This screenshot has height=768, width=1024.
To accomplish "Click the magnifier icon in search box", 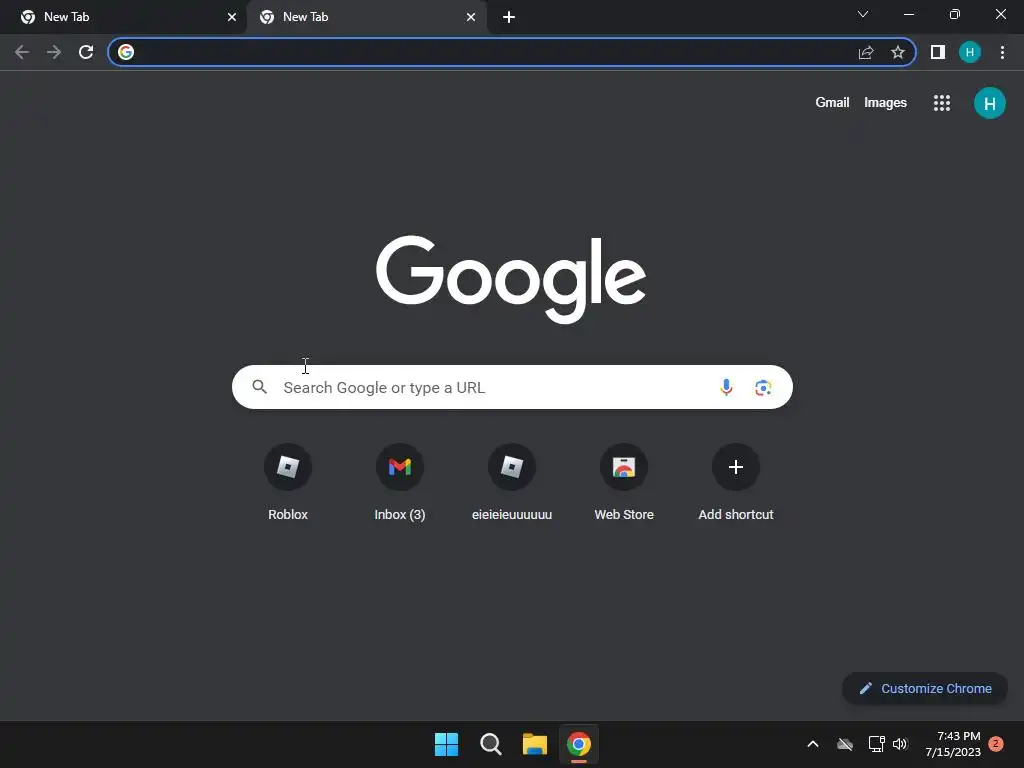I will [259, 387].
